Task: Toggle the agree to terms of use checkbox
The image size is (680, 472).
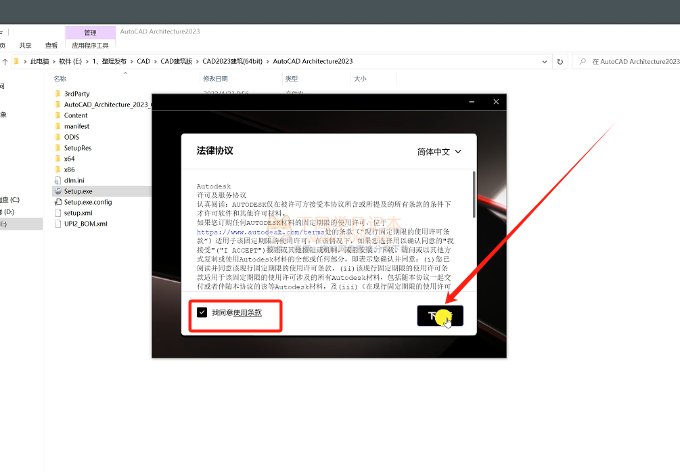Action: click(203, 313)
